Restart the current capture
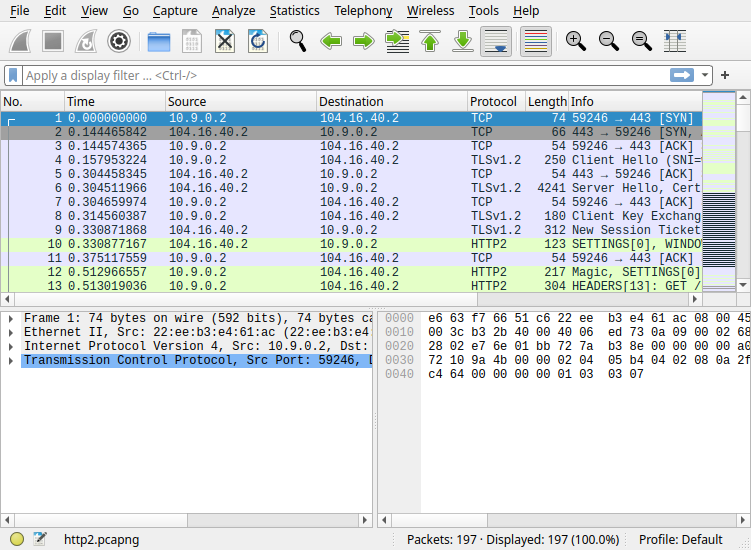The image size is (751, 550). pyautogui.click(x=86, y=41)
